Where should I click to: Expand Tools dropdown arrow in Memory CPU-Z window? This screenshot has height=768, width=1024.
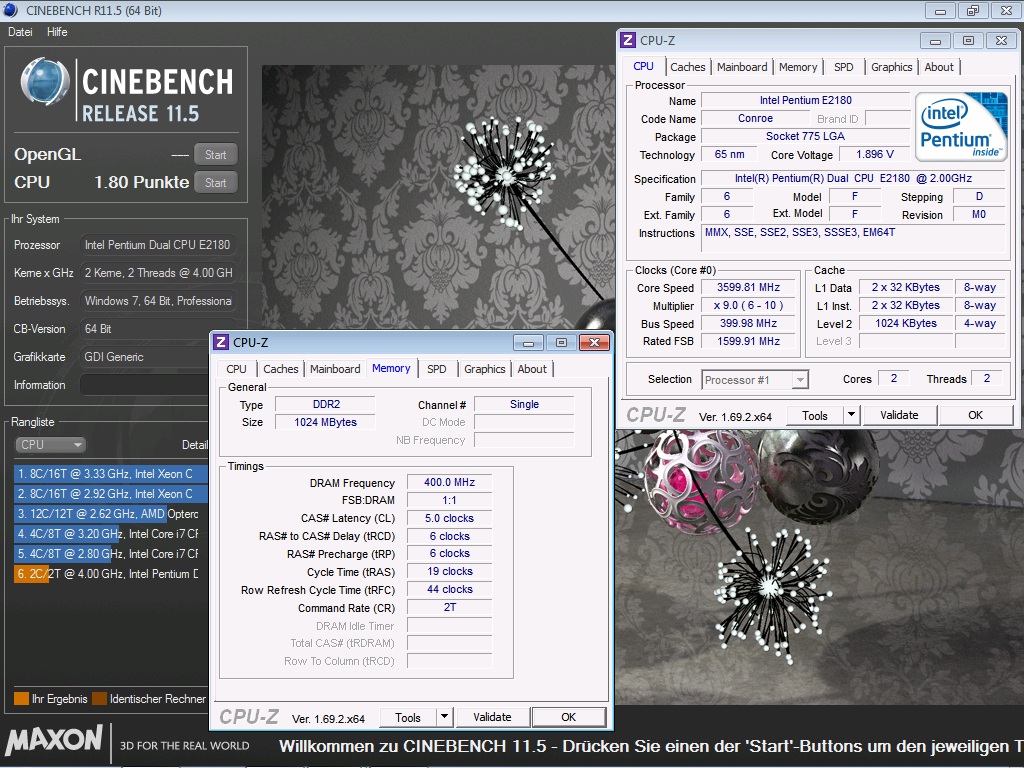[x=444, y=718]
